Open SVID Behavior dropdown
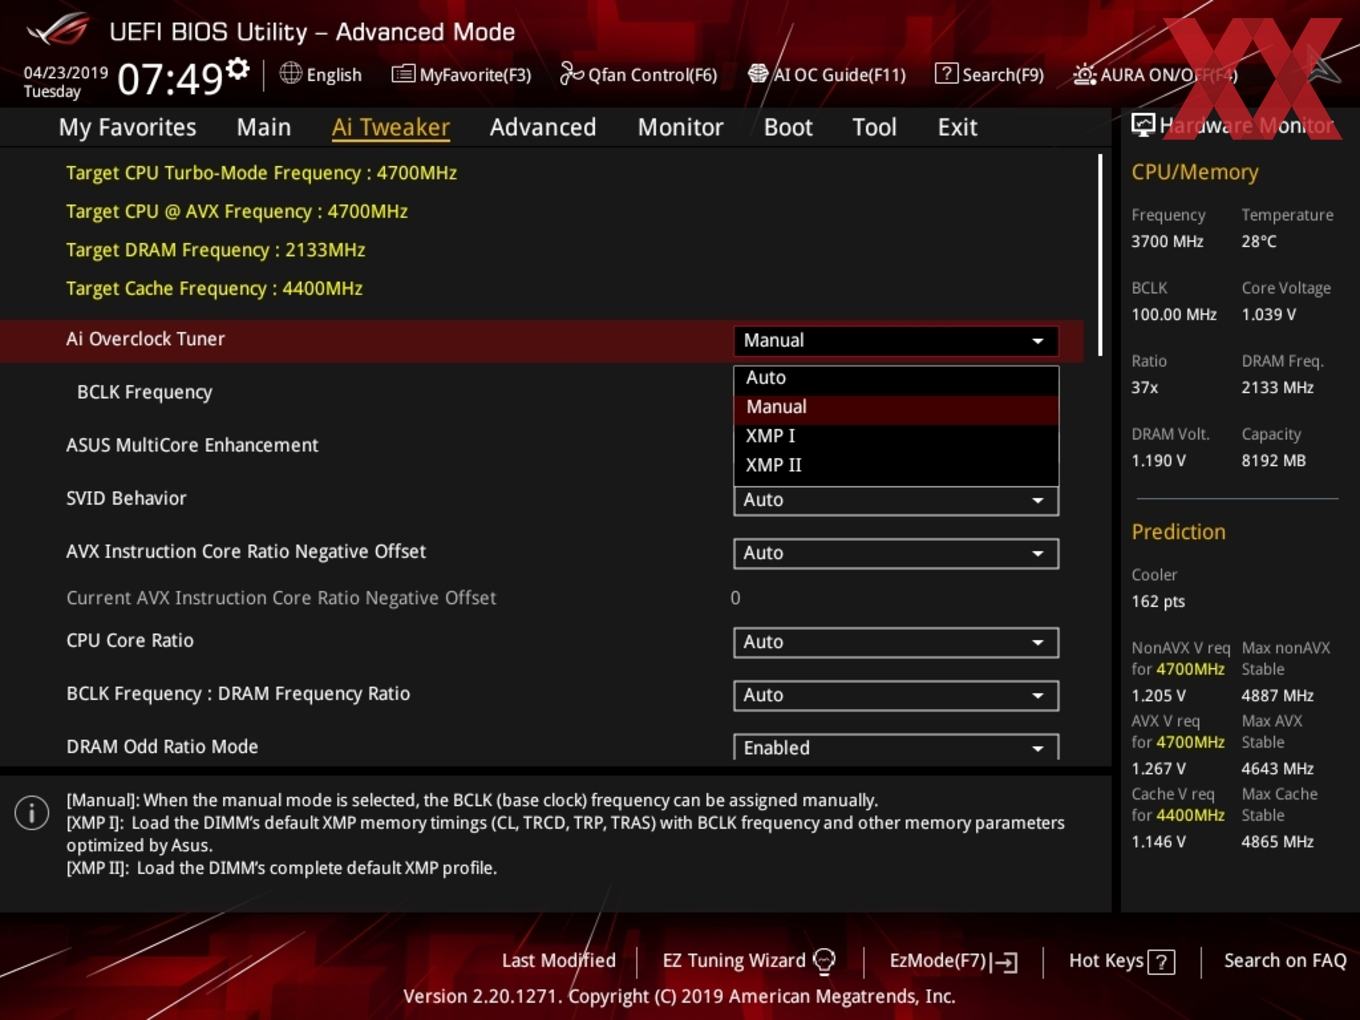This screenshot has width=1360, height=1020. pos(896,500)
